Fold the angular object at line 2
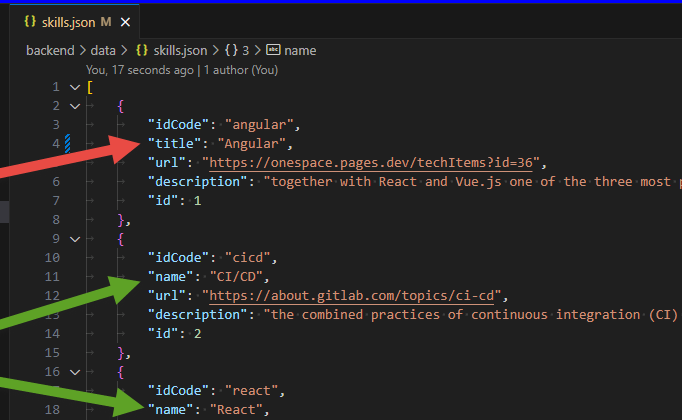682x420 pixels. pos(74,106)
